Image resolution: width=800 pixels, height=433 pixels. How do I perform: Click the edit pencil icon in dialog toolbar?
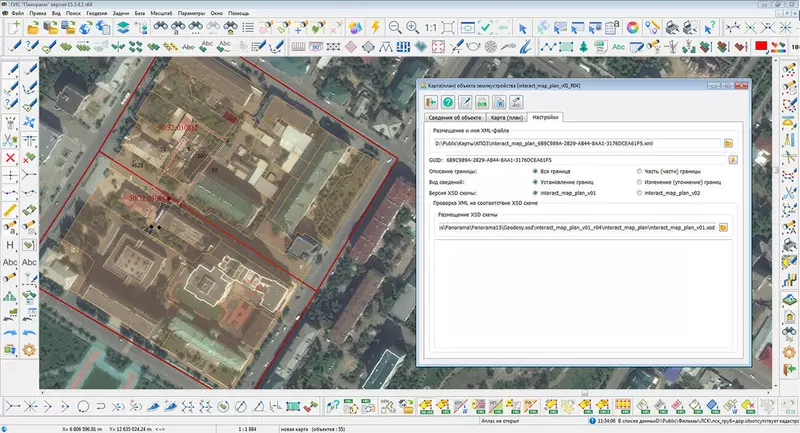(x=465, y=101)
